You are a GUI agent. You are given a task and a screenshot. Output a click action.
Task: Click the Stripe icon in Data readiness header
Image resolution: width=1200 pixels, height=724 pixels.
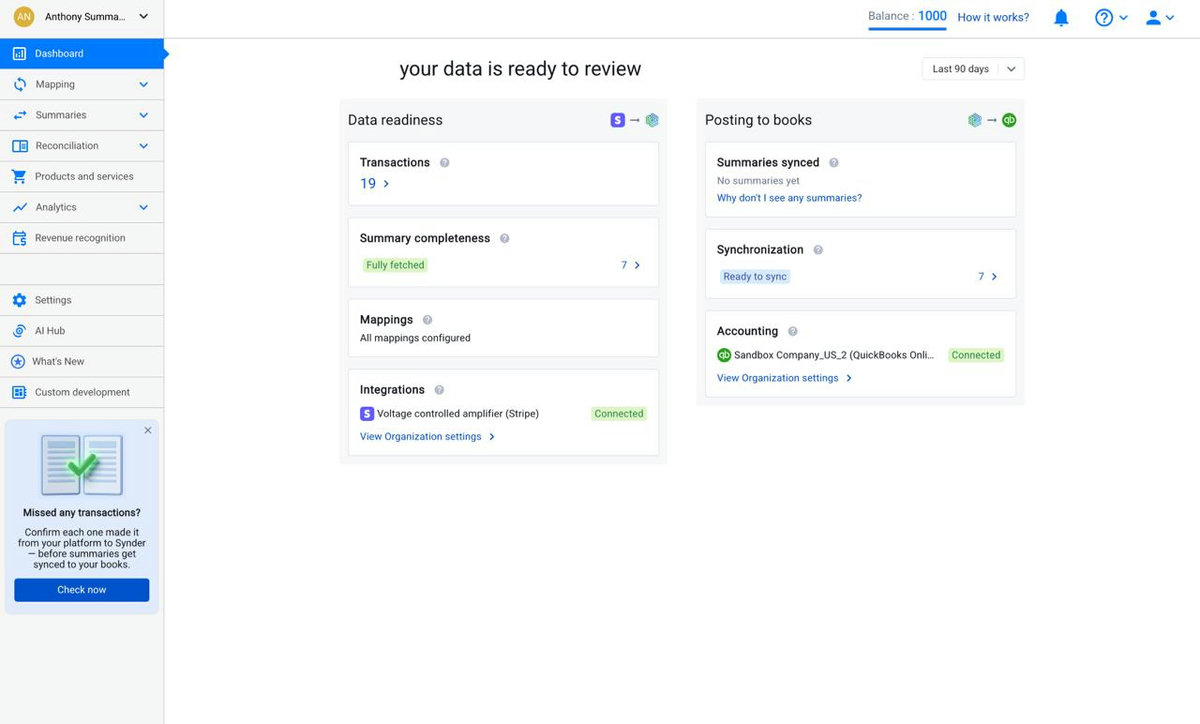(618, 120)
